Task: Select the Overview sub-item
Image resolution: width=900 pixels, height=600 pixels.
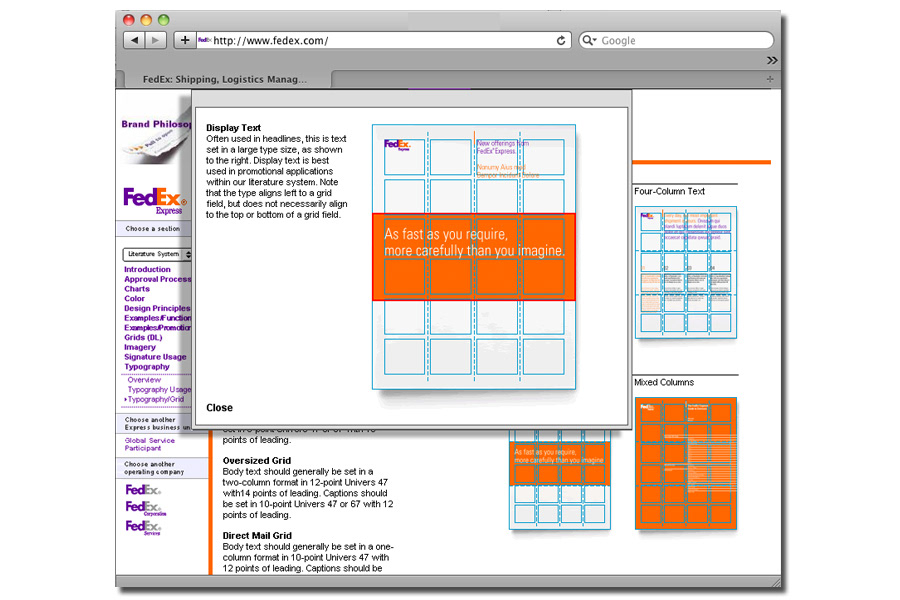Action: click(x=144, y=380)
